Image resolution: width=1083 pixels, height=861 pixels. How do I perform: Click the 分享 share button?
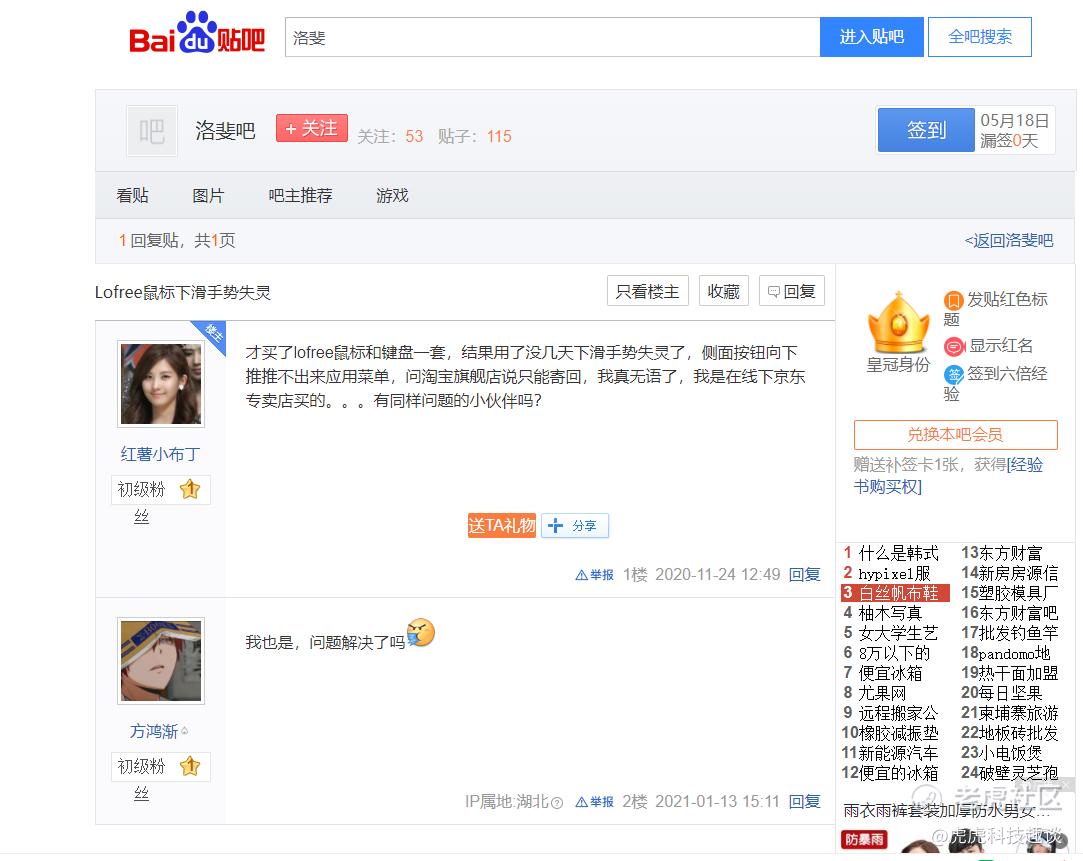pos(575,525)
